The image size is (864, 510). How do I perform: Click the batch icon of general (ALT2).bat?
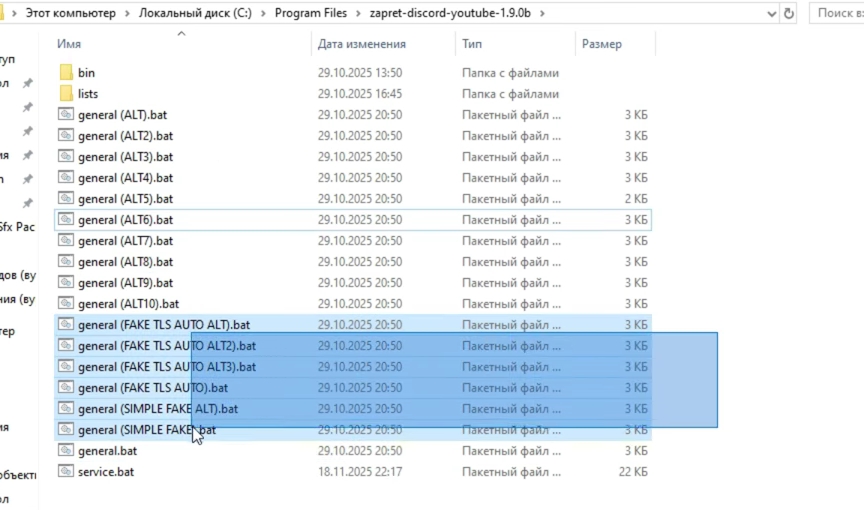coord(66,135)
